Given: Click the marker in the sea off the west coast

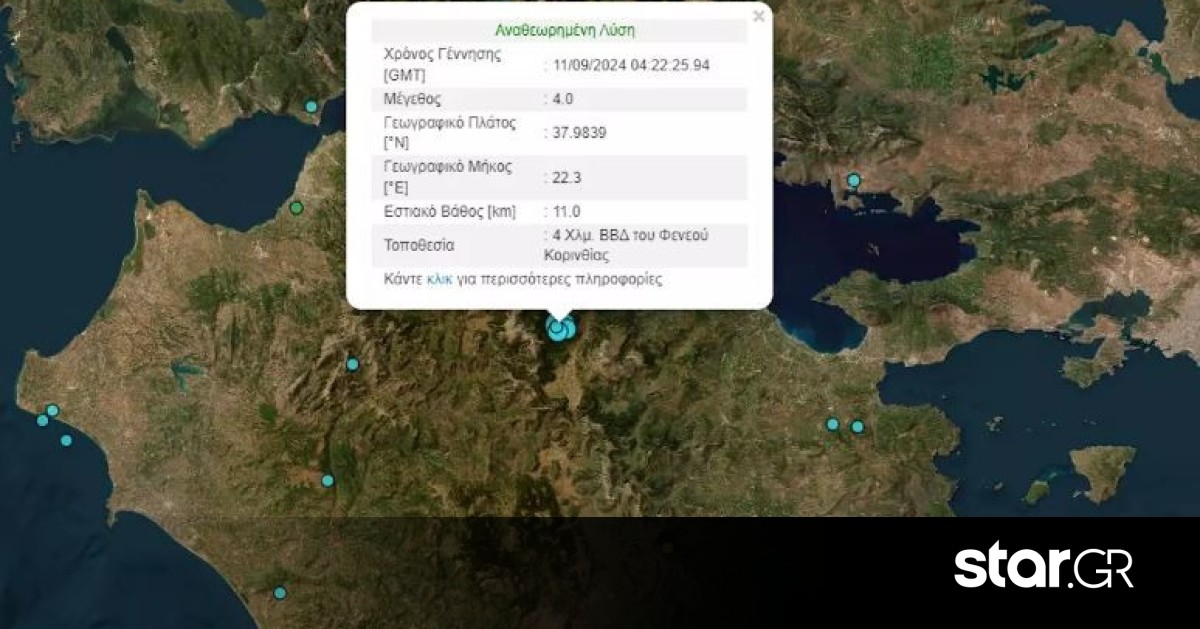Looking at the screenshot, I should point(66,440).
